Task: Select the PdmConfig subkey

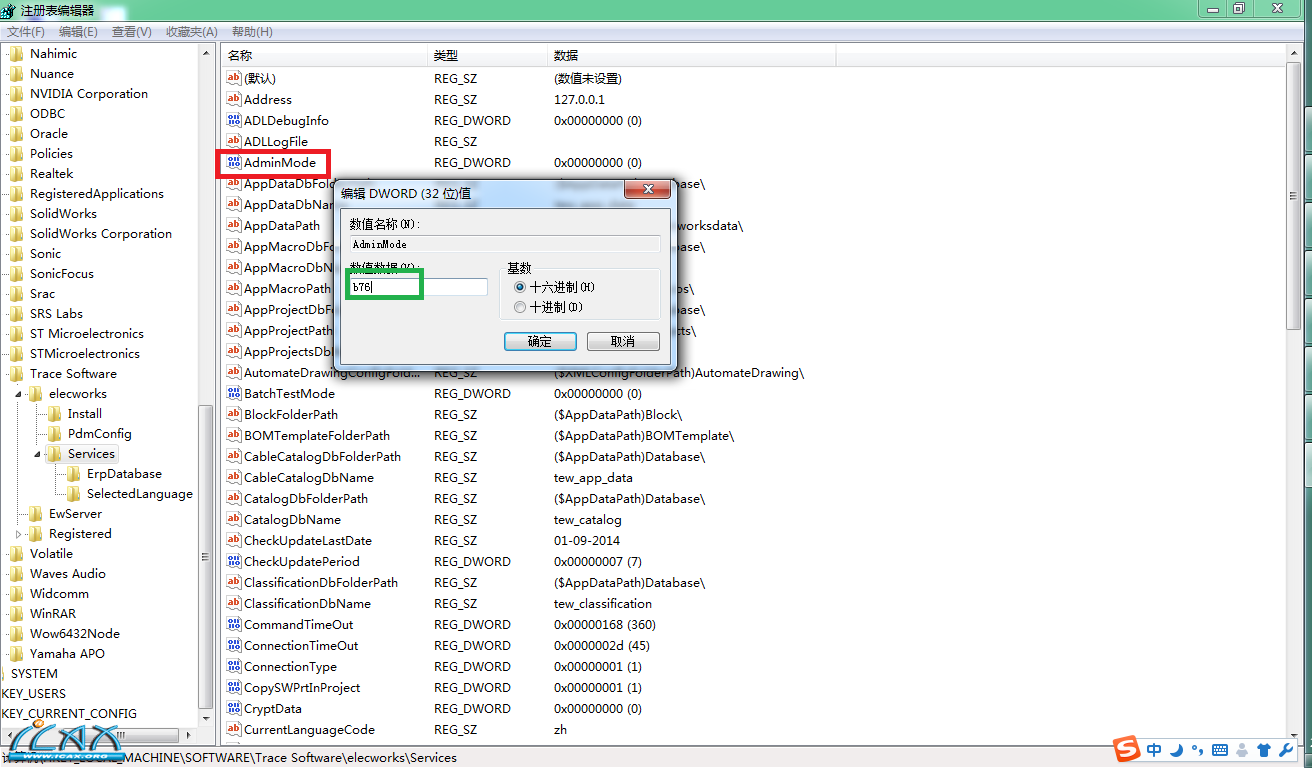Action: point(100,433)
